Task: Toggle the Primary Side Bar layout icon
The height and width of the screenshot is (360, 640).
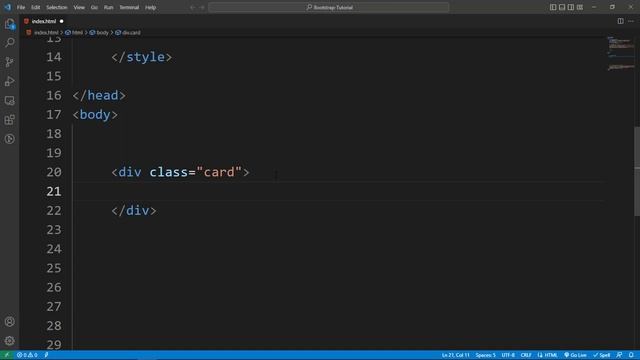Action: [x=553, y=7]
